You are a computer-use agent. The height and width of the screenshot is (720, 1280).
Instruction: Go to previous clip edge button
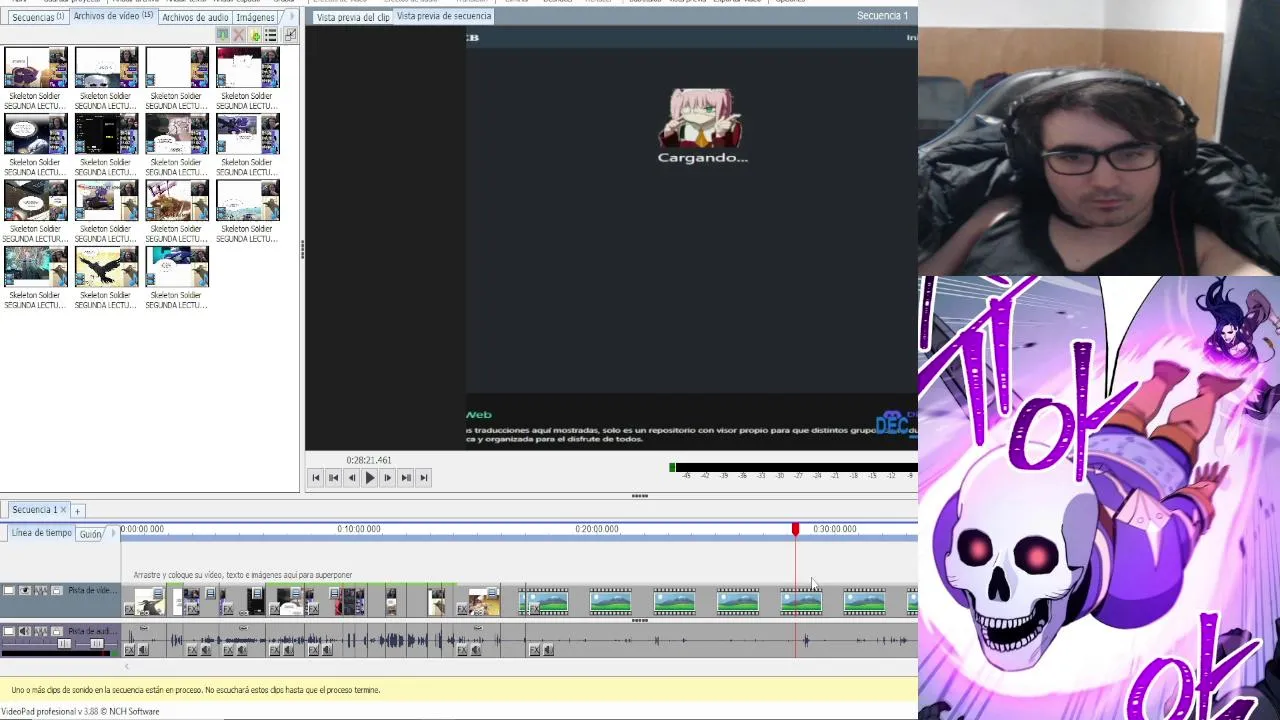(x=334, y=478)
